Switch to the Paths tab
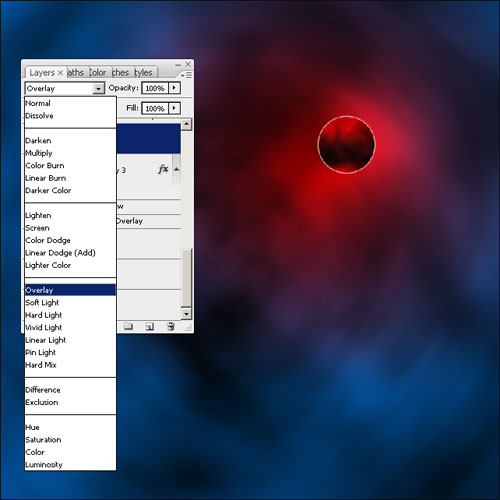500x500 pixels. (76, 72)
